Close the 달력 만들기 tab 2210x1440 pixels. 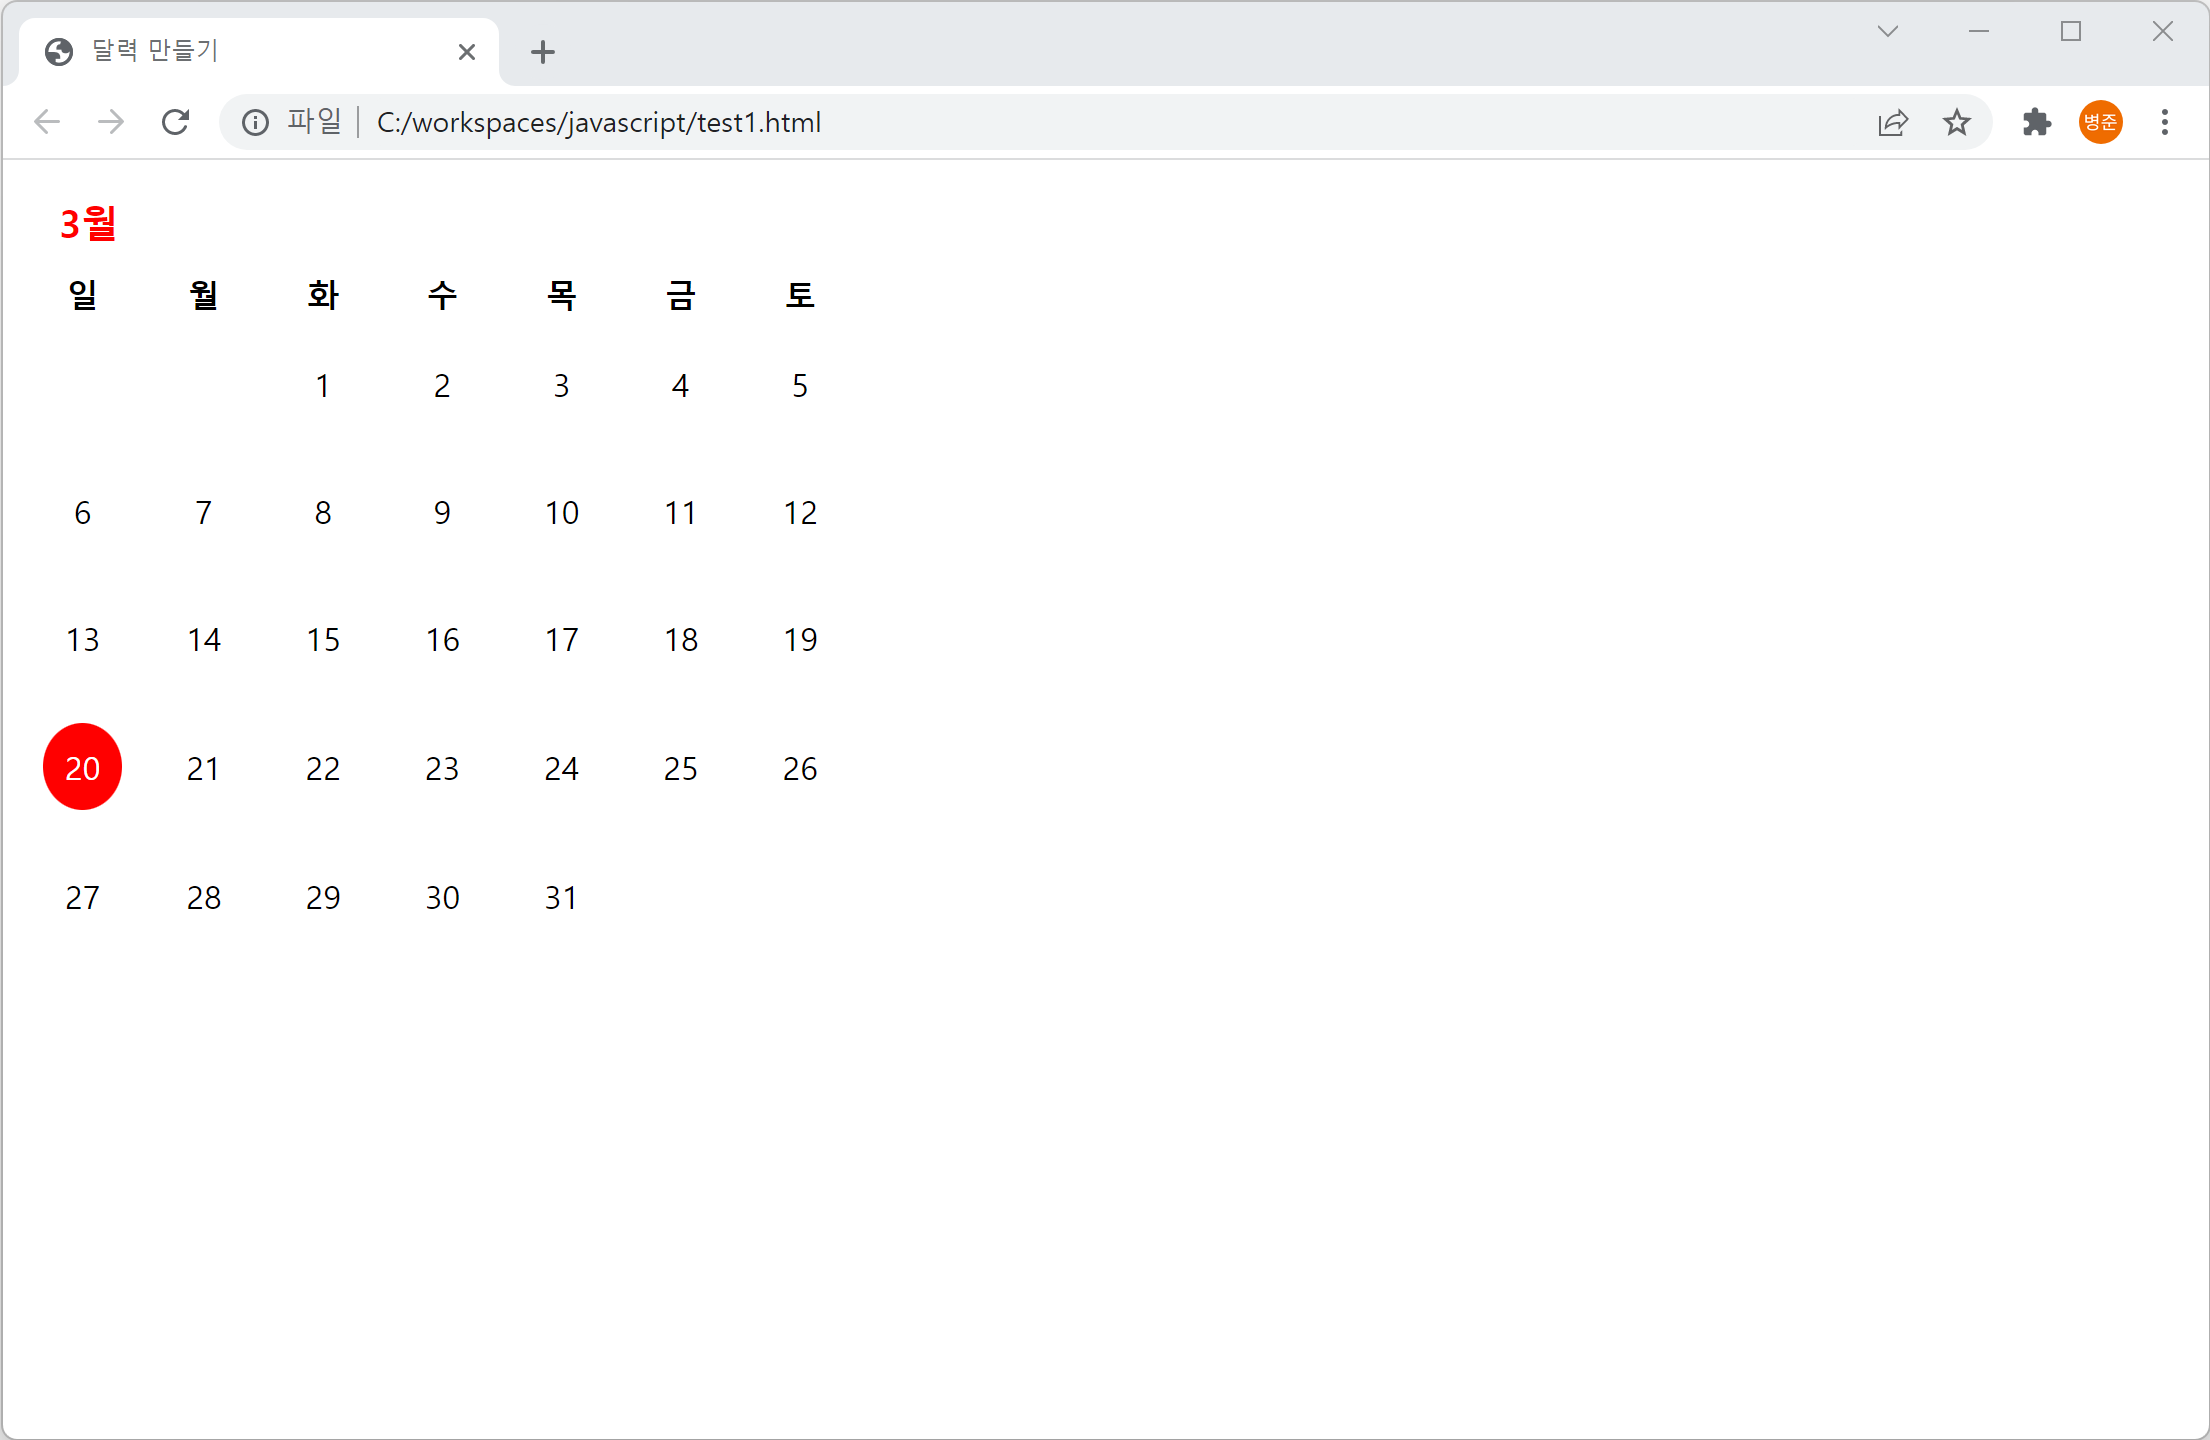coord(466,52)
